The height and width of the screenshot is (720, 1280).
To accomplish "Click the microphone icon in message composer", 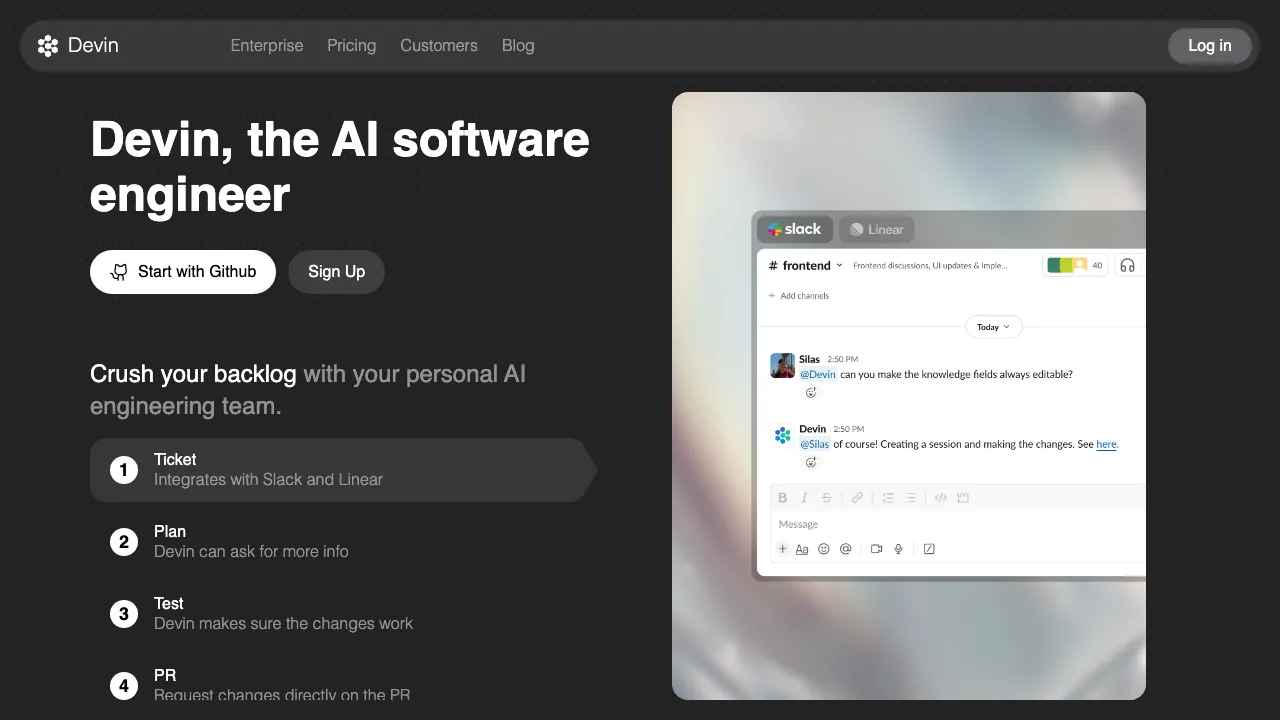I will pos(899,549).
